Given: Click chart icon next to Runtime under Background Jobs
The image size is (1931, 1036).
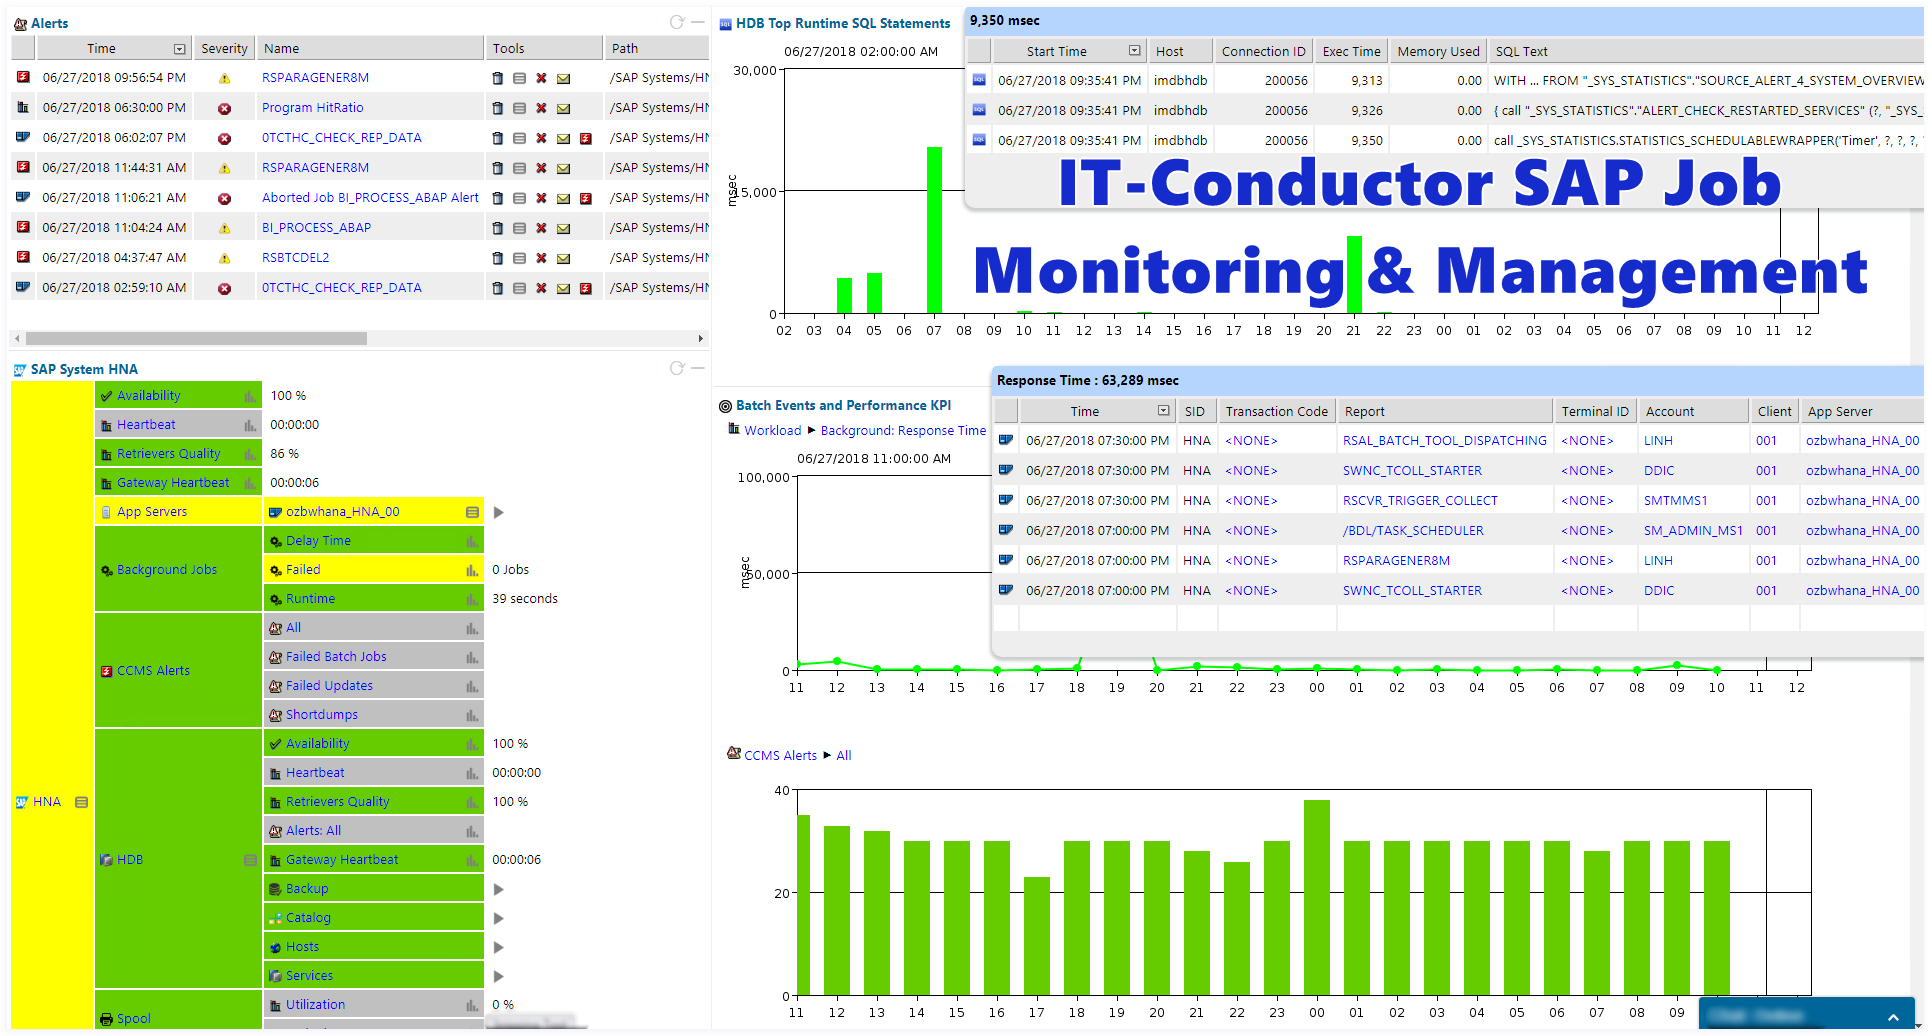Looking at the screenshot, I should pyautogui.click(x=471, y=598).
